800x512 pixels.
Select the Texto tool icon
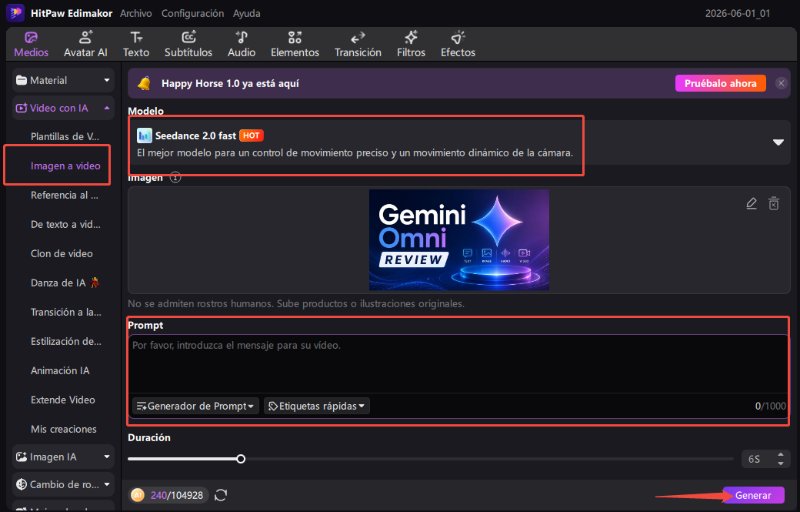tap(136, 38)
